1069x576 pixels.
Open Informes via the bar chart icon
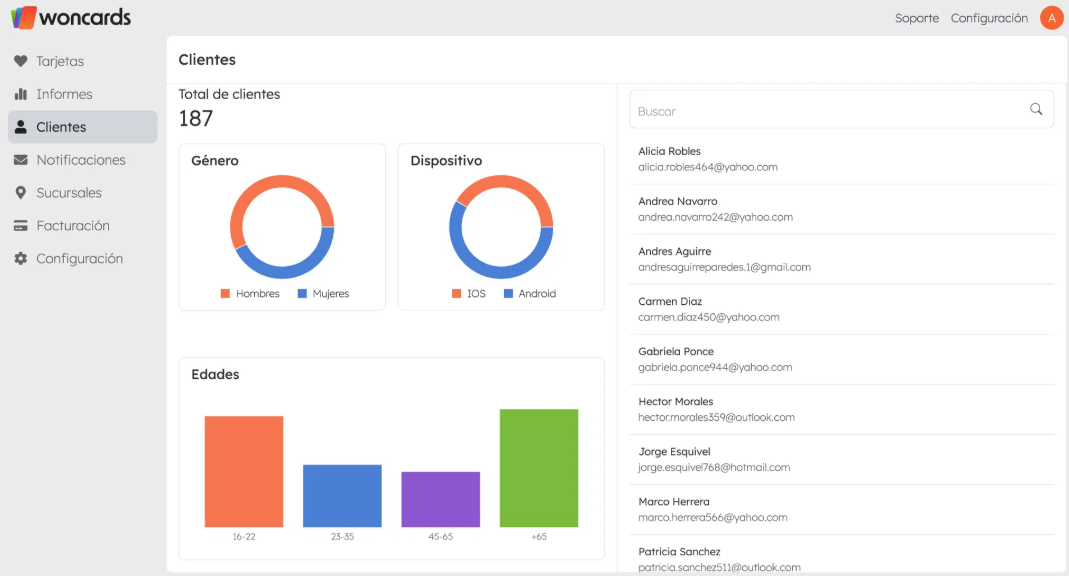(20, 93)
